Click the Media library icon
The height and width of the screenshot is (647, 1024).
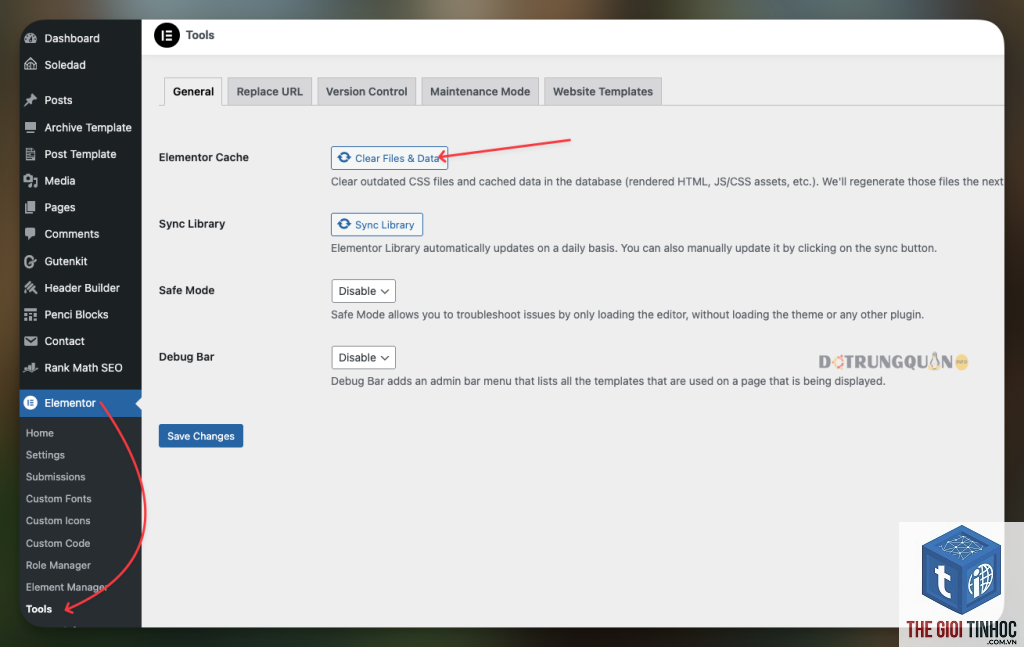click(x=31, y=181)
